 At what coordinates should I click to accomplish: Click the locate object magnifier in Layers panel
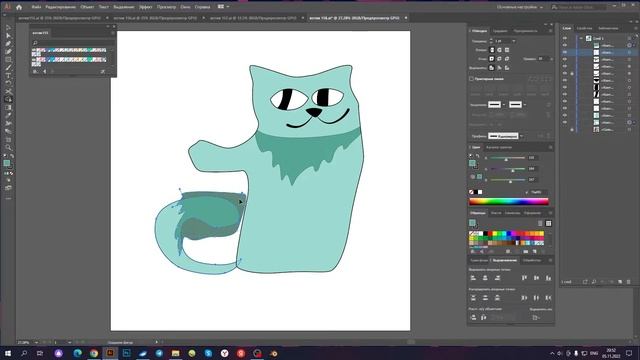pyautogui.click(x=594, y=282)
